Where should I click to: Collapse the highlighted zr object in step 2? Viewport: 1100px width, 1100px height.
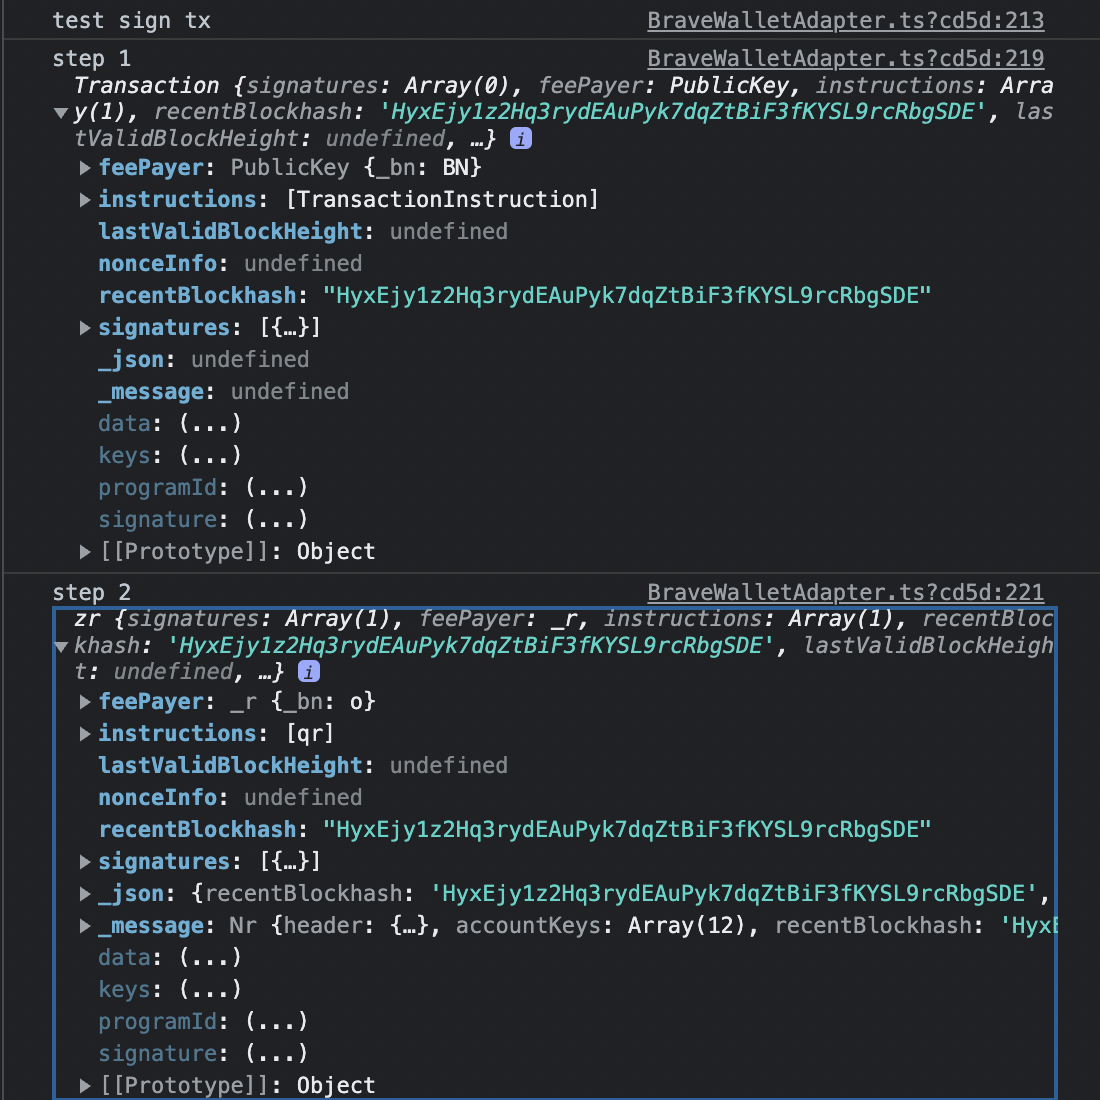60,645
